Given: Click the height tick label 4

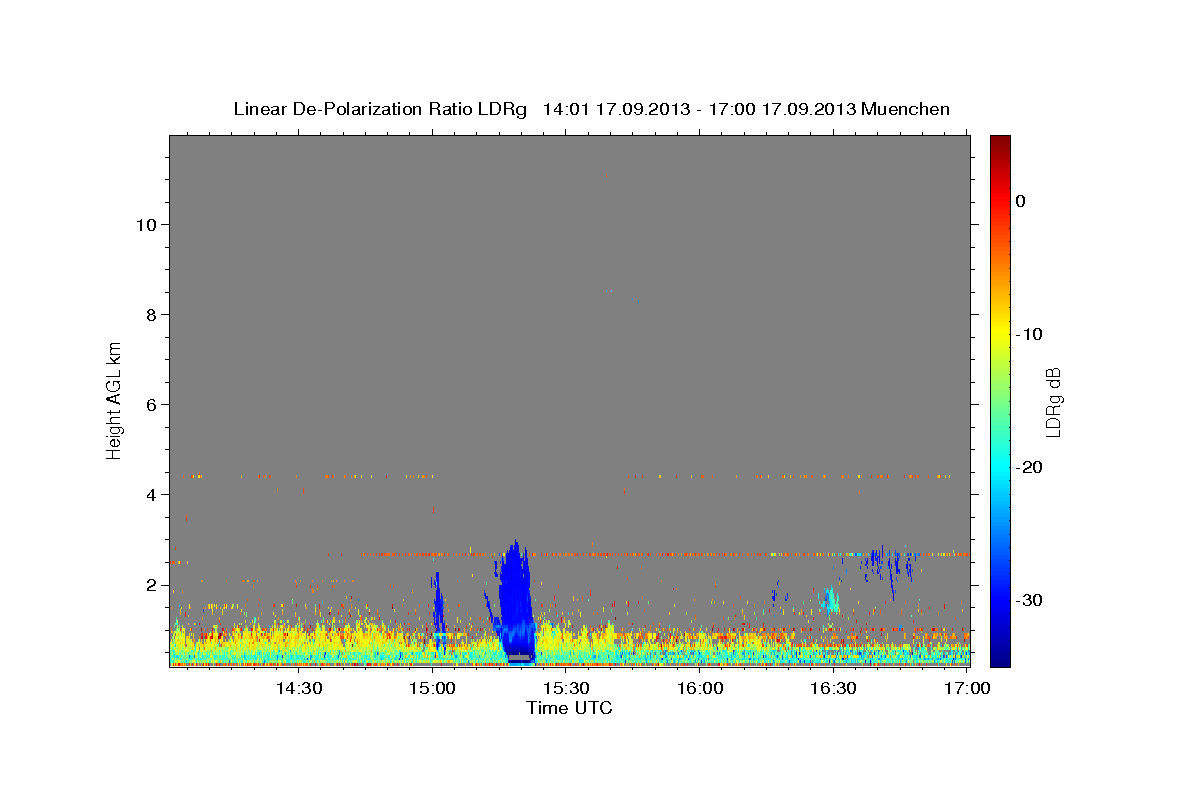Looking at the screenshot, I should (152, 494).
